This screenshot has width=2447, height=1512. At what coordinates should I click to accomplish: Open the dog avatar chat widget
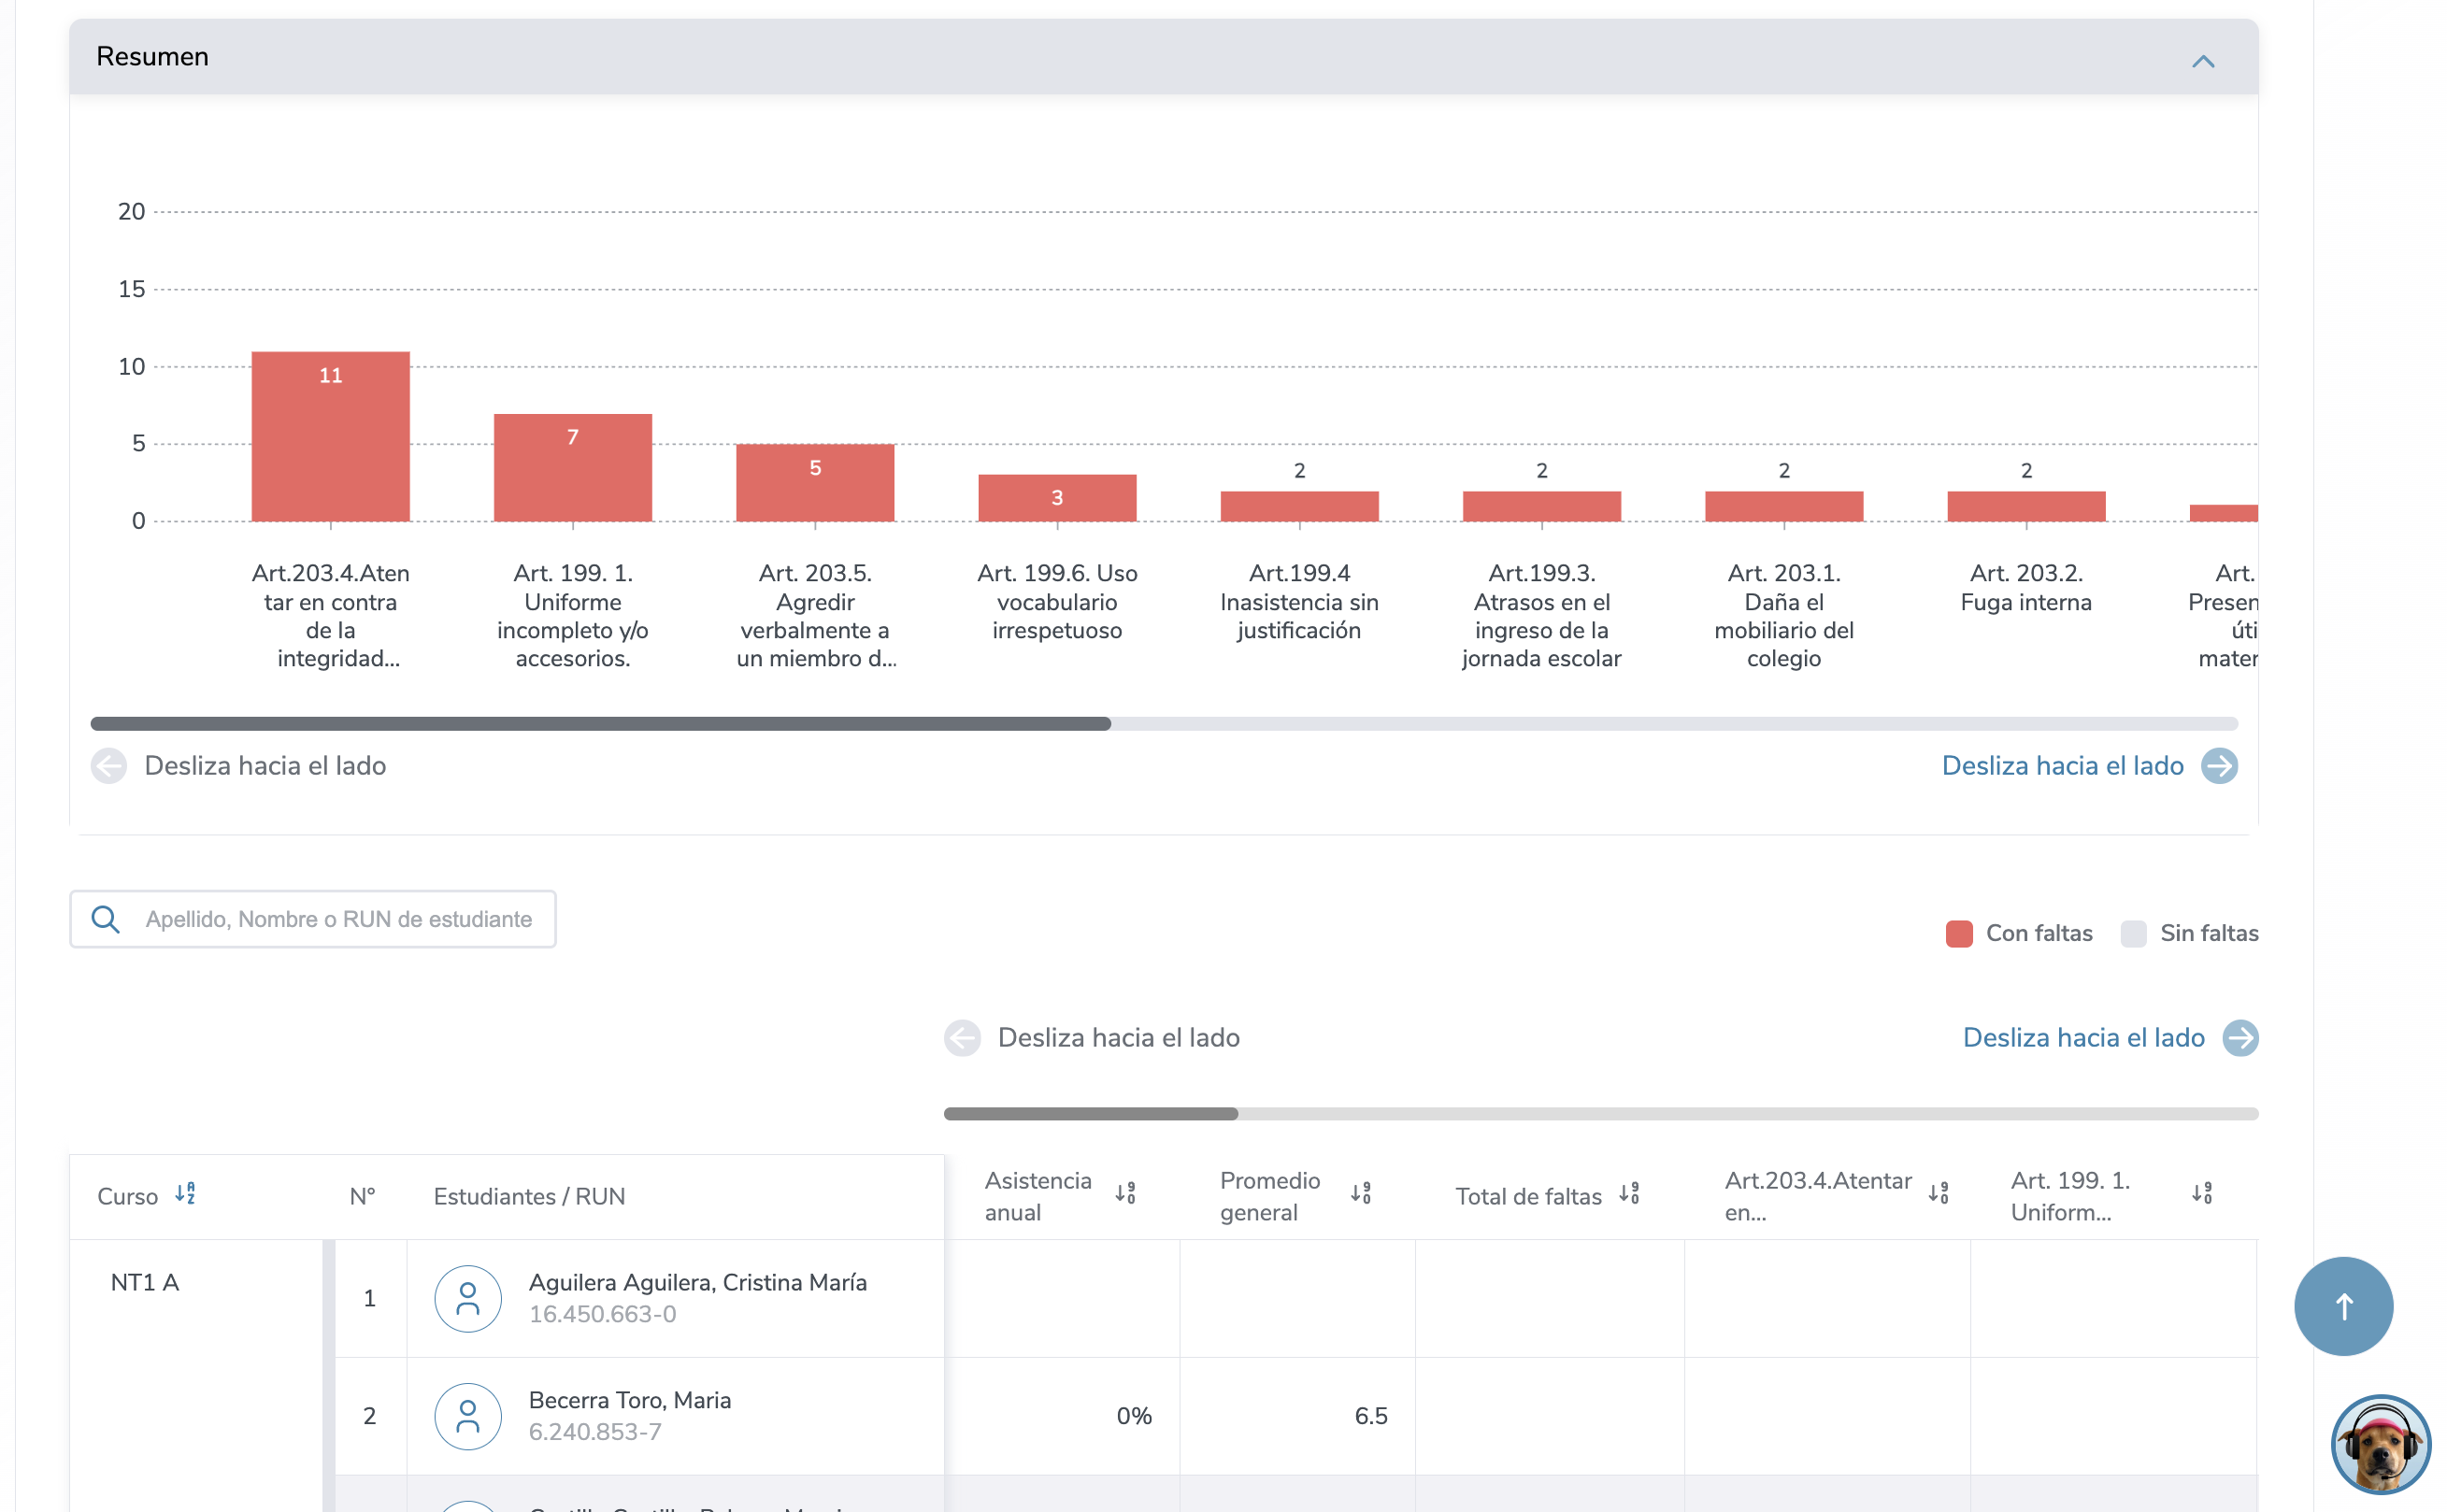2379,1444
